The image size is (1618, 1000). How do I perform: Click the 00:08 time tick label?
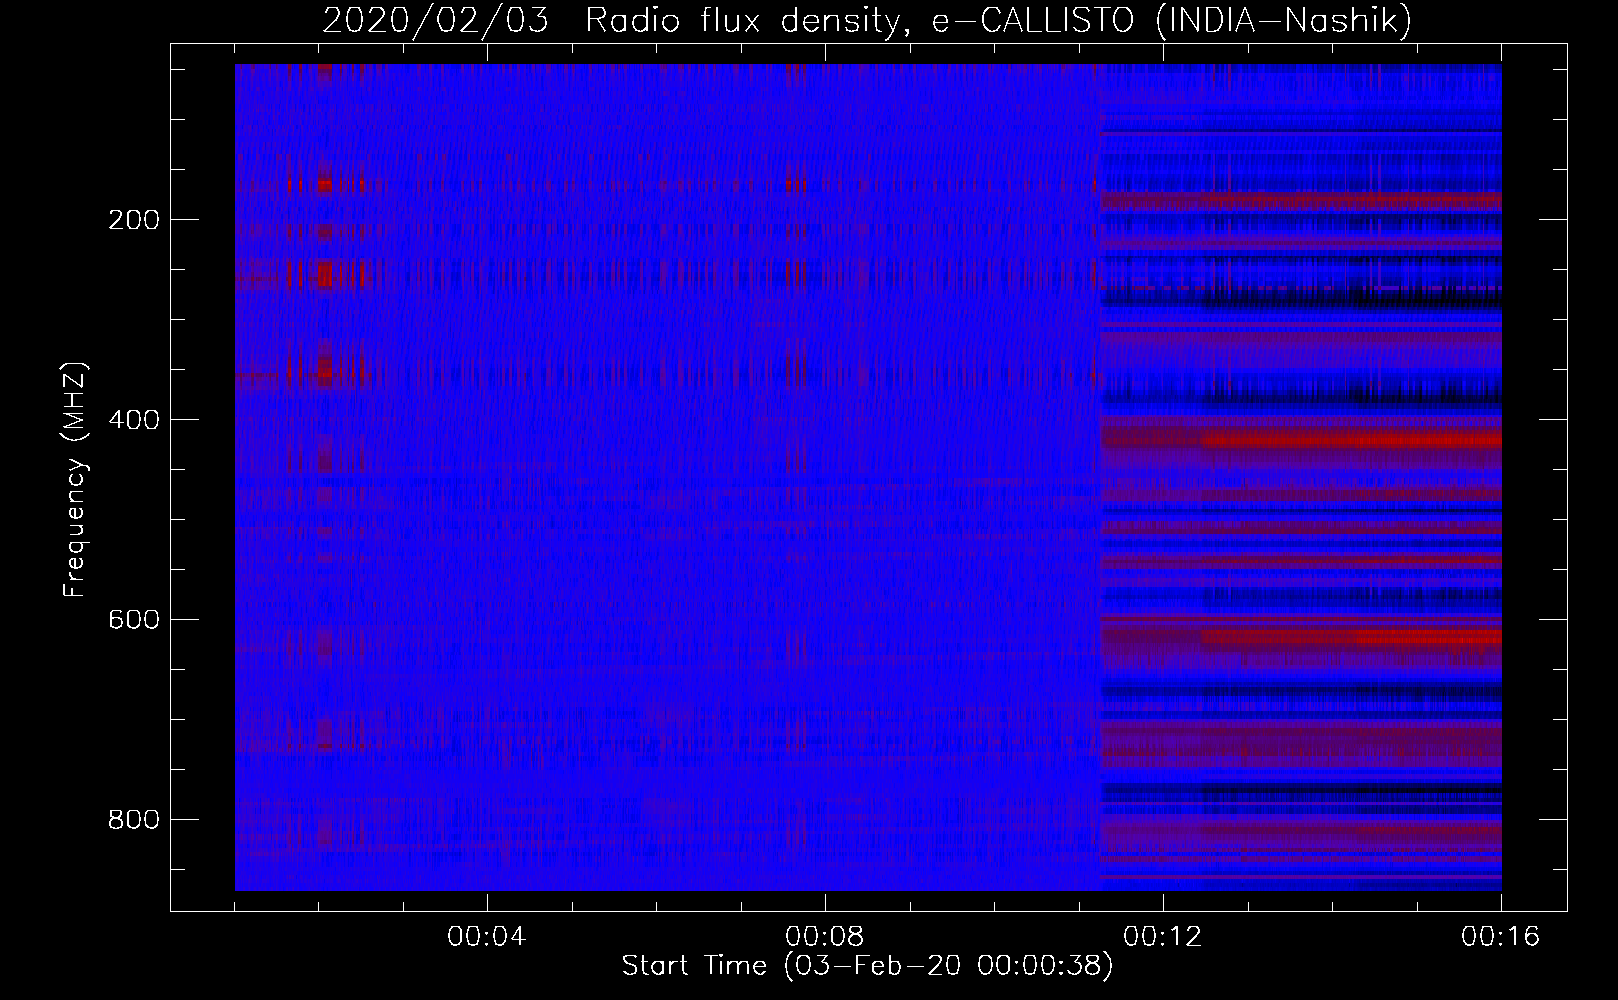click(825, 937)
